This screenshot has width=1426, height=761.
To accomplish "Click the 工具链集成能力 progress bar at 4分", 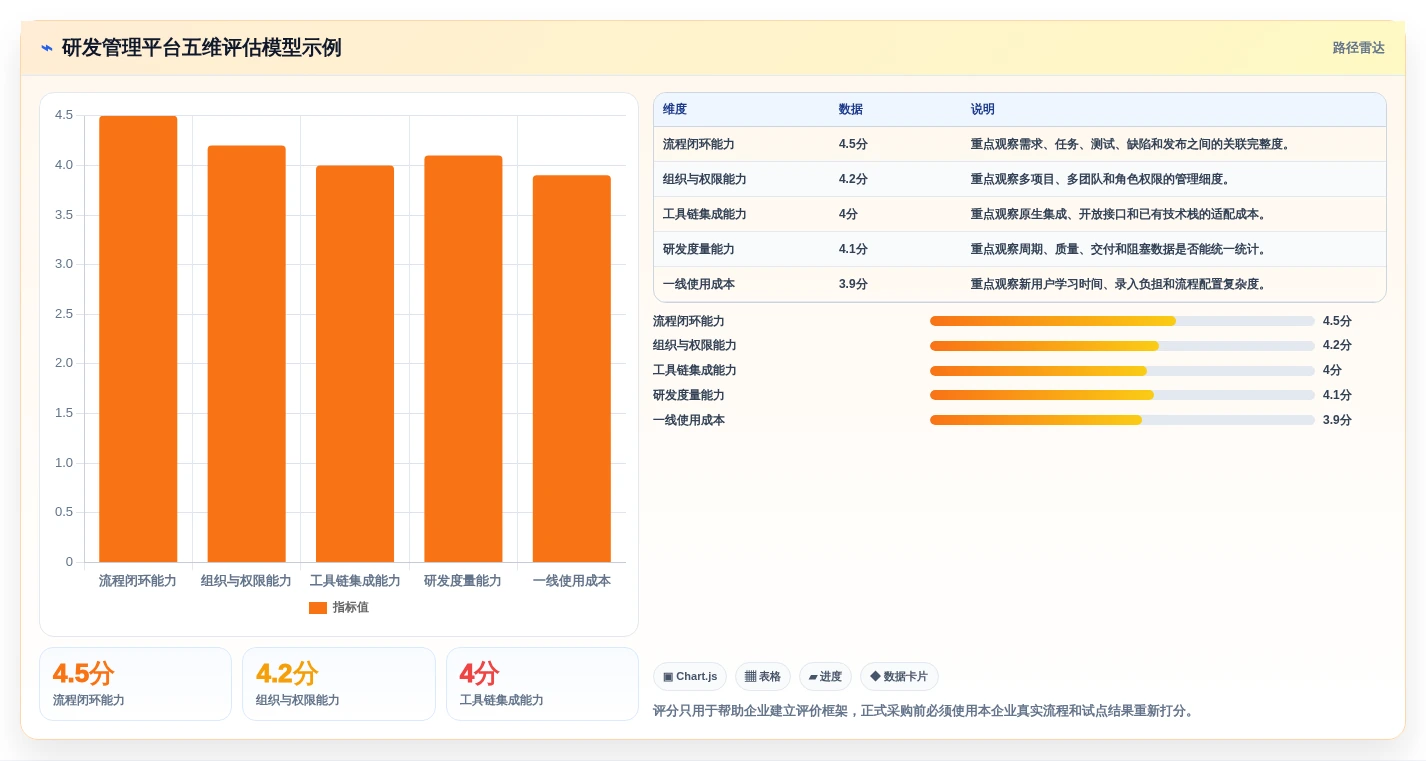I will [x=1122, y=371].
